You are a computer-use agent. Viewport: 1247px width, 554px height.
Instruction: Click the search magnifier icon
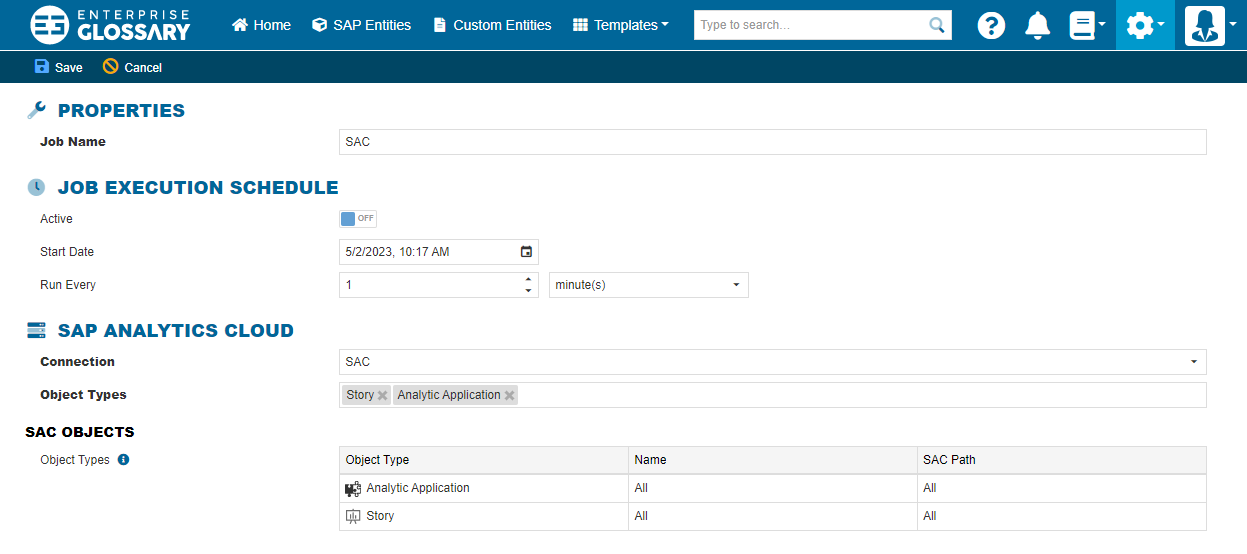[937, 25]
